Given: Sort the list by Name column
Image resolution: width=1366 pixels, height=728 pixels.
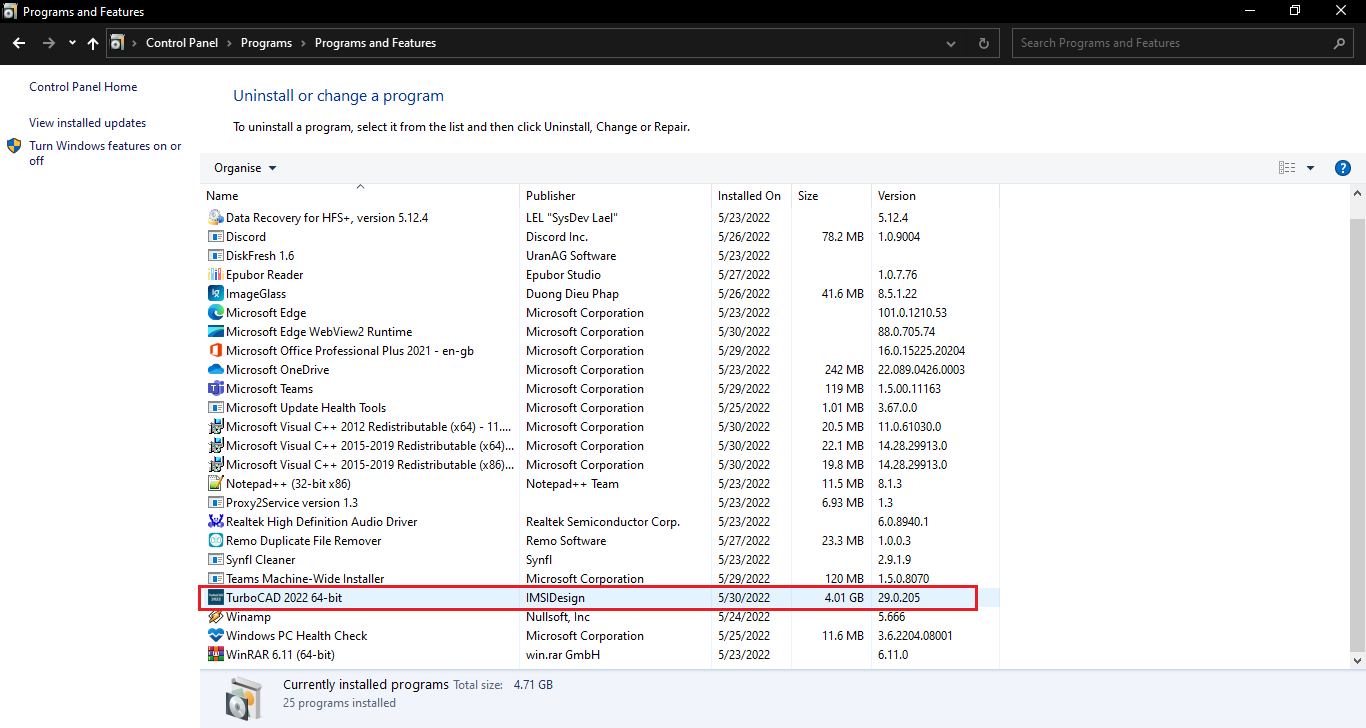Looking at the screenshot, I should click(x=360, y=196).
